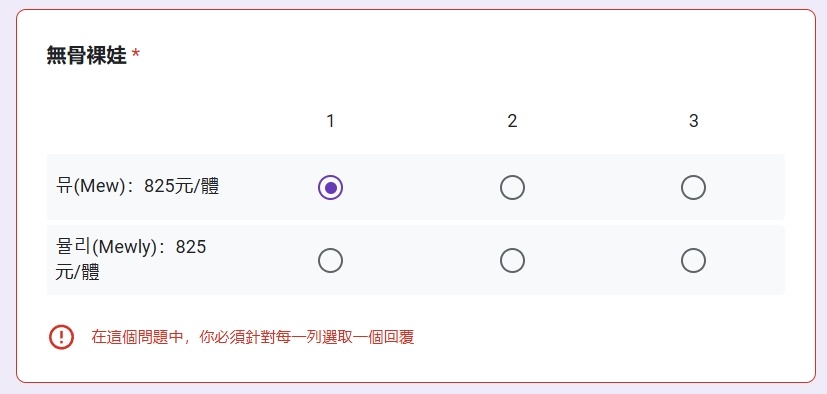Screen dimensions: 827x394
Task: Click the 825 number in the Mewly label
Action: [191, 247]
